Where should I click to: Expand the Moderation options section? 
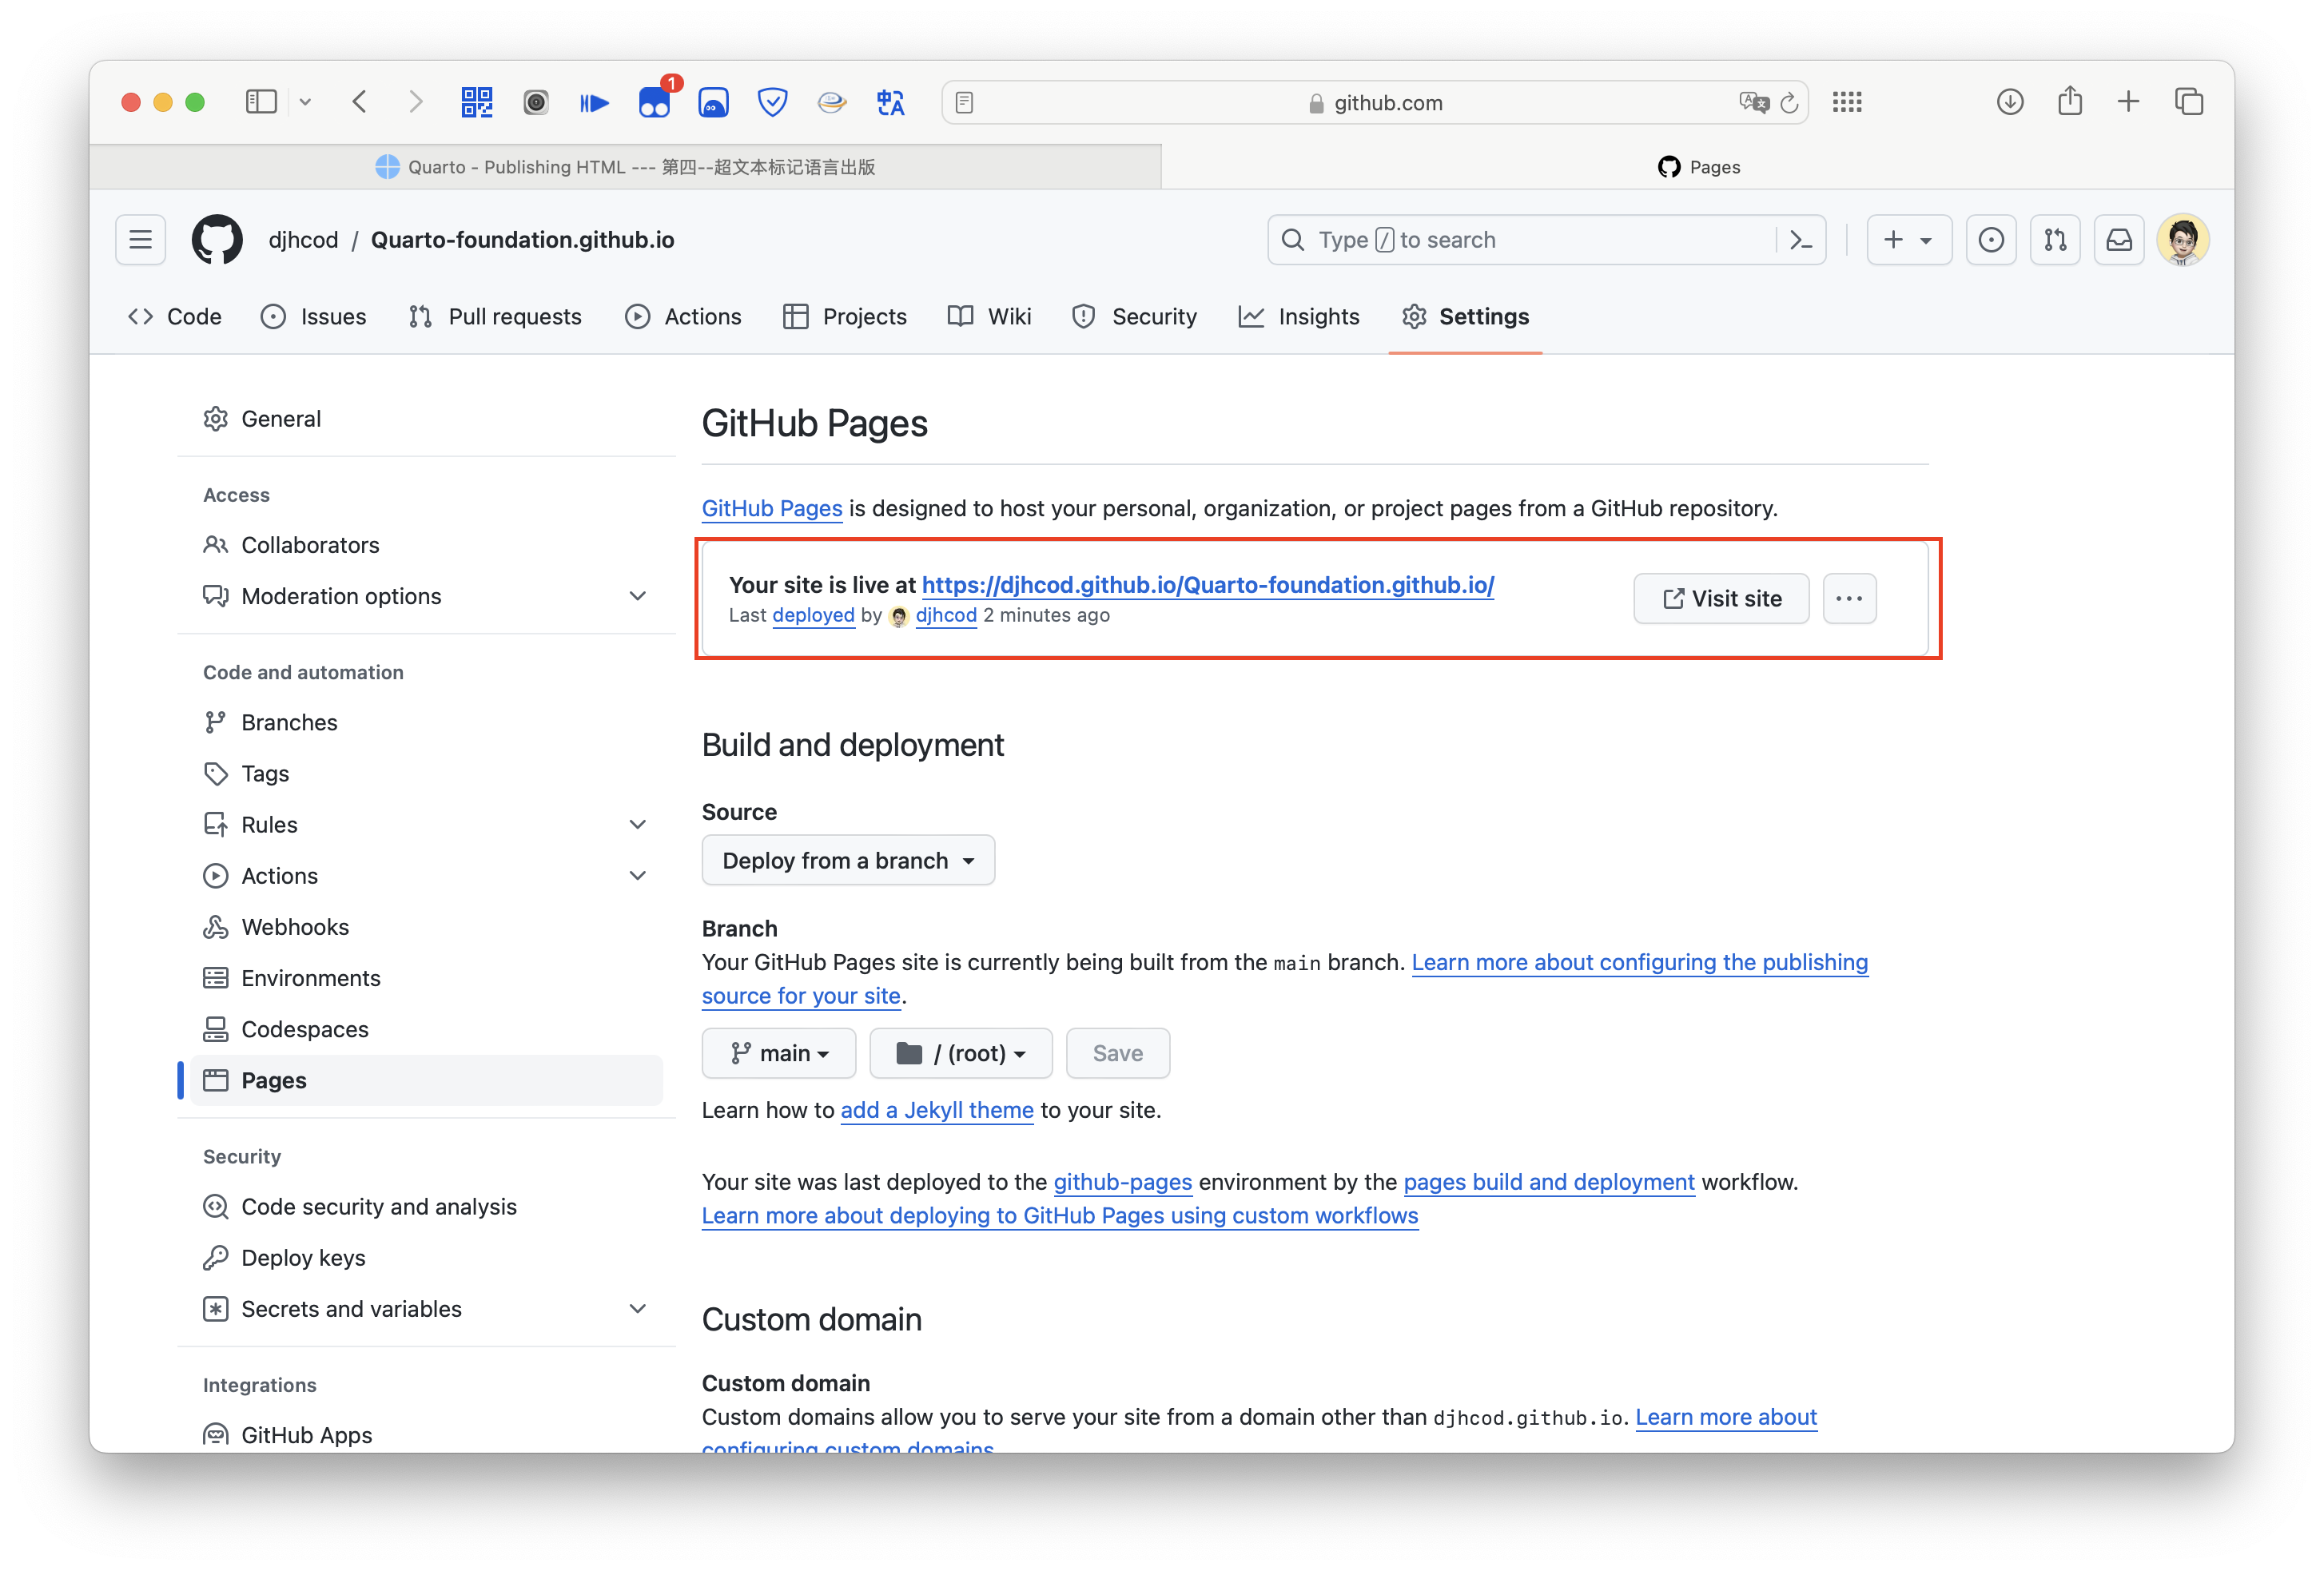[637, 596]
